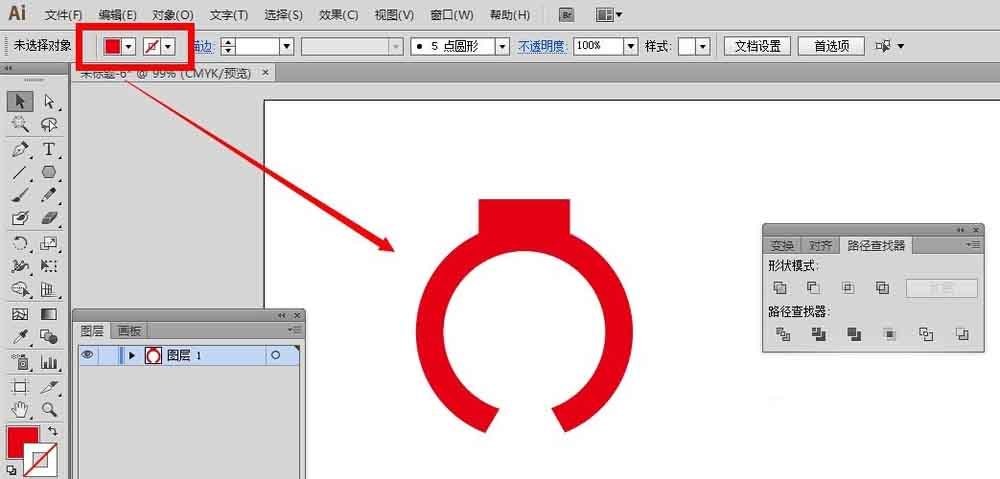
Task: Toggle lock column for 图层 1
Action: pyautogui.click(x=108, y=355)
